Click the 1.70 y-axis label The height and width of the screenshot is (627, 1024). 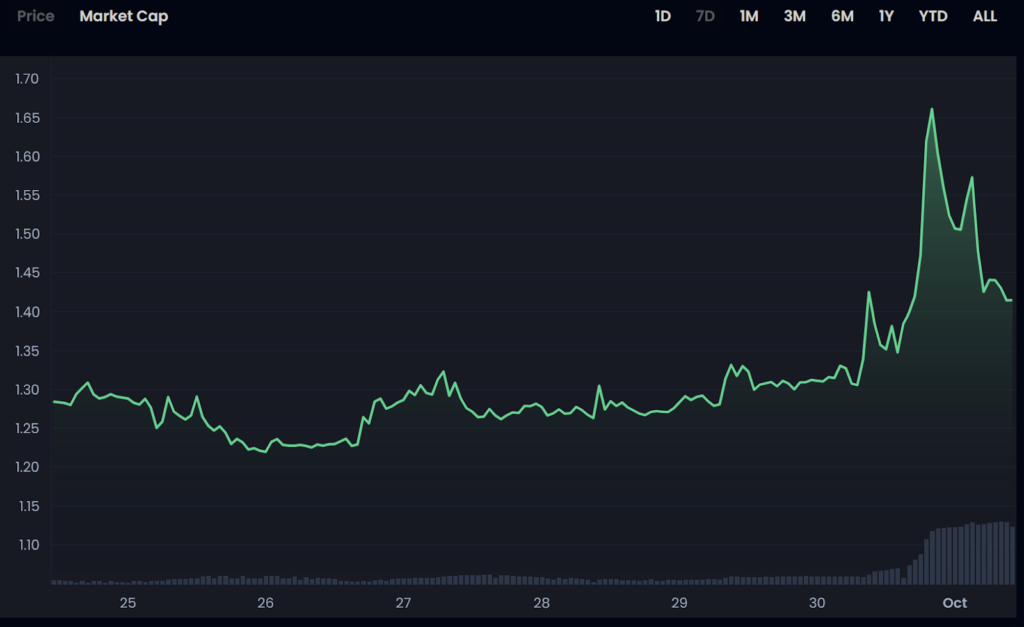[27, 79]
